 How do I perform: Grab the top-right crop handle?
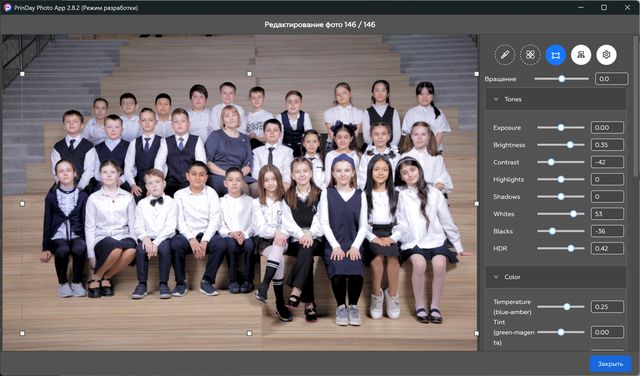click(x=476, y=74)
